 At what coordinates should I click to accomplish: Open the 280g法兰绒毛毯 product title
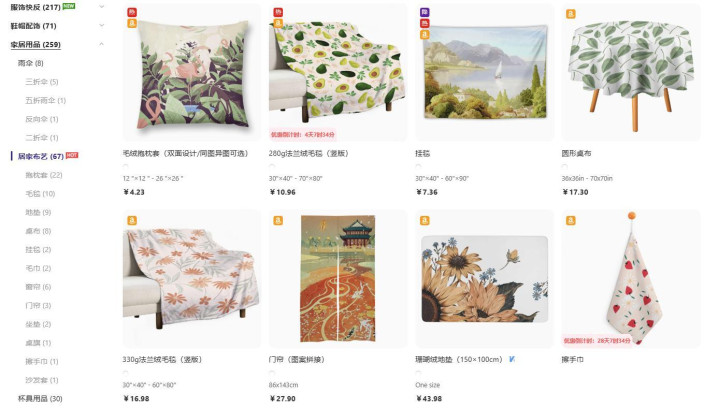click(x=308, y=154)
